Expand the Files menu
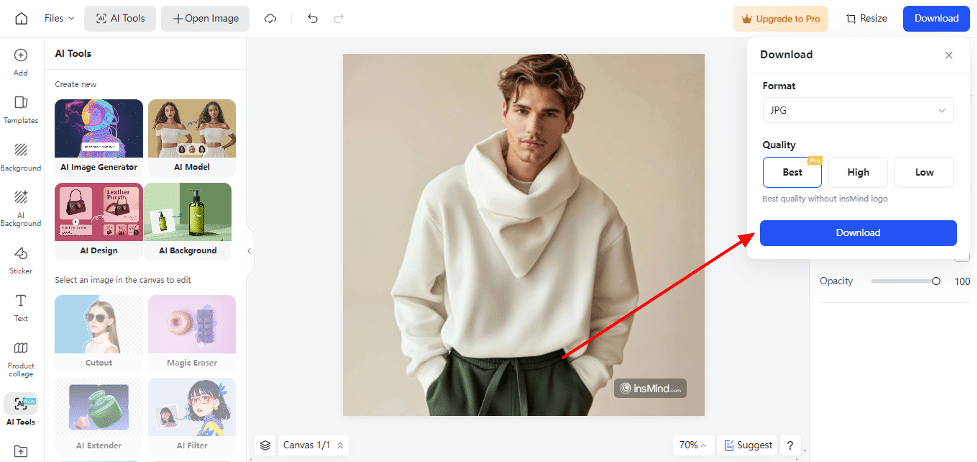Screen dimensions: 977x462 point(59,19)
